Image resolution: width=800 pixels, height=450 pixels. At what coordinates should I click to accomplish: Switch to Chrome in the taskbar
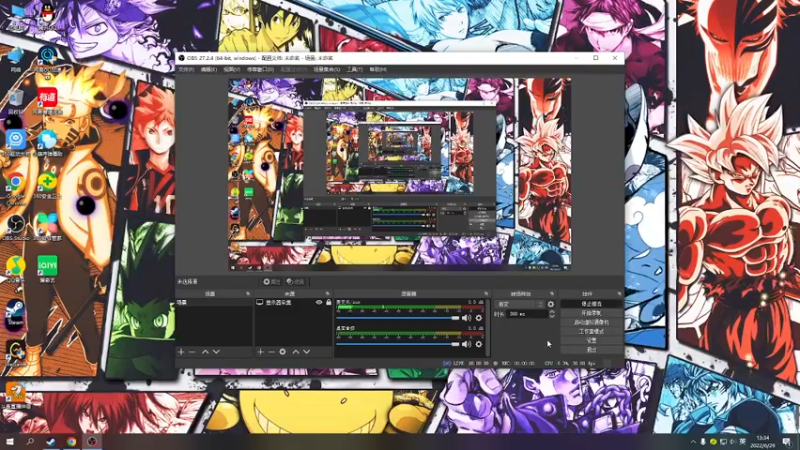click(71, 442)
